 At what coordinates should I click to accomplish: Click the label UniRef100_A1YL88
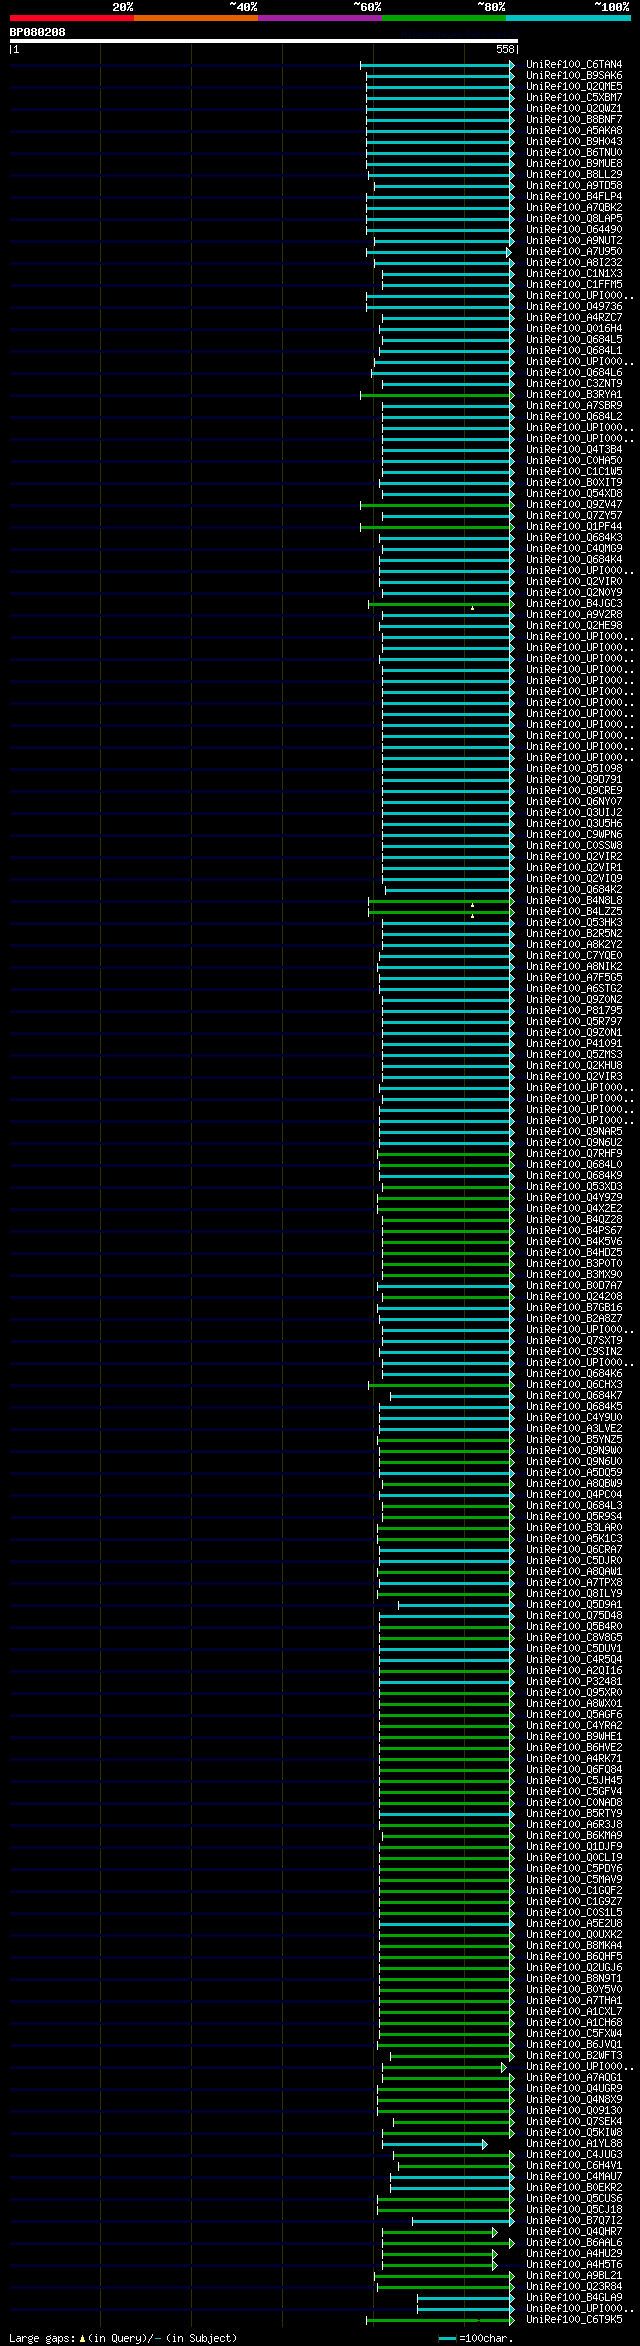click(x=574, y=2143)
